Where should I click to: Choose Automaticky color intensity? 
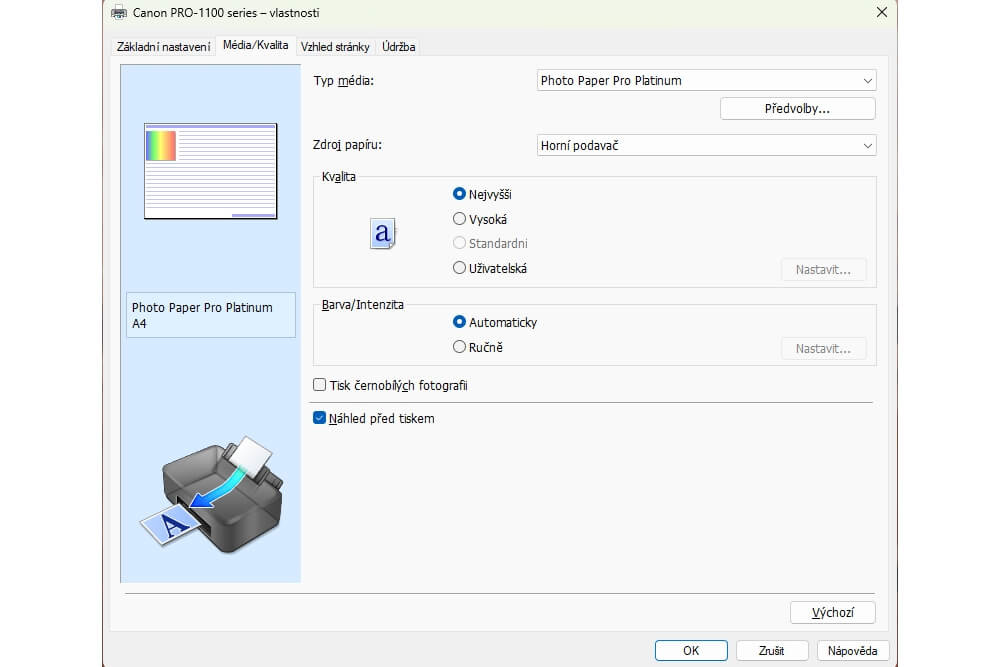460,322
